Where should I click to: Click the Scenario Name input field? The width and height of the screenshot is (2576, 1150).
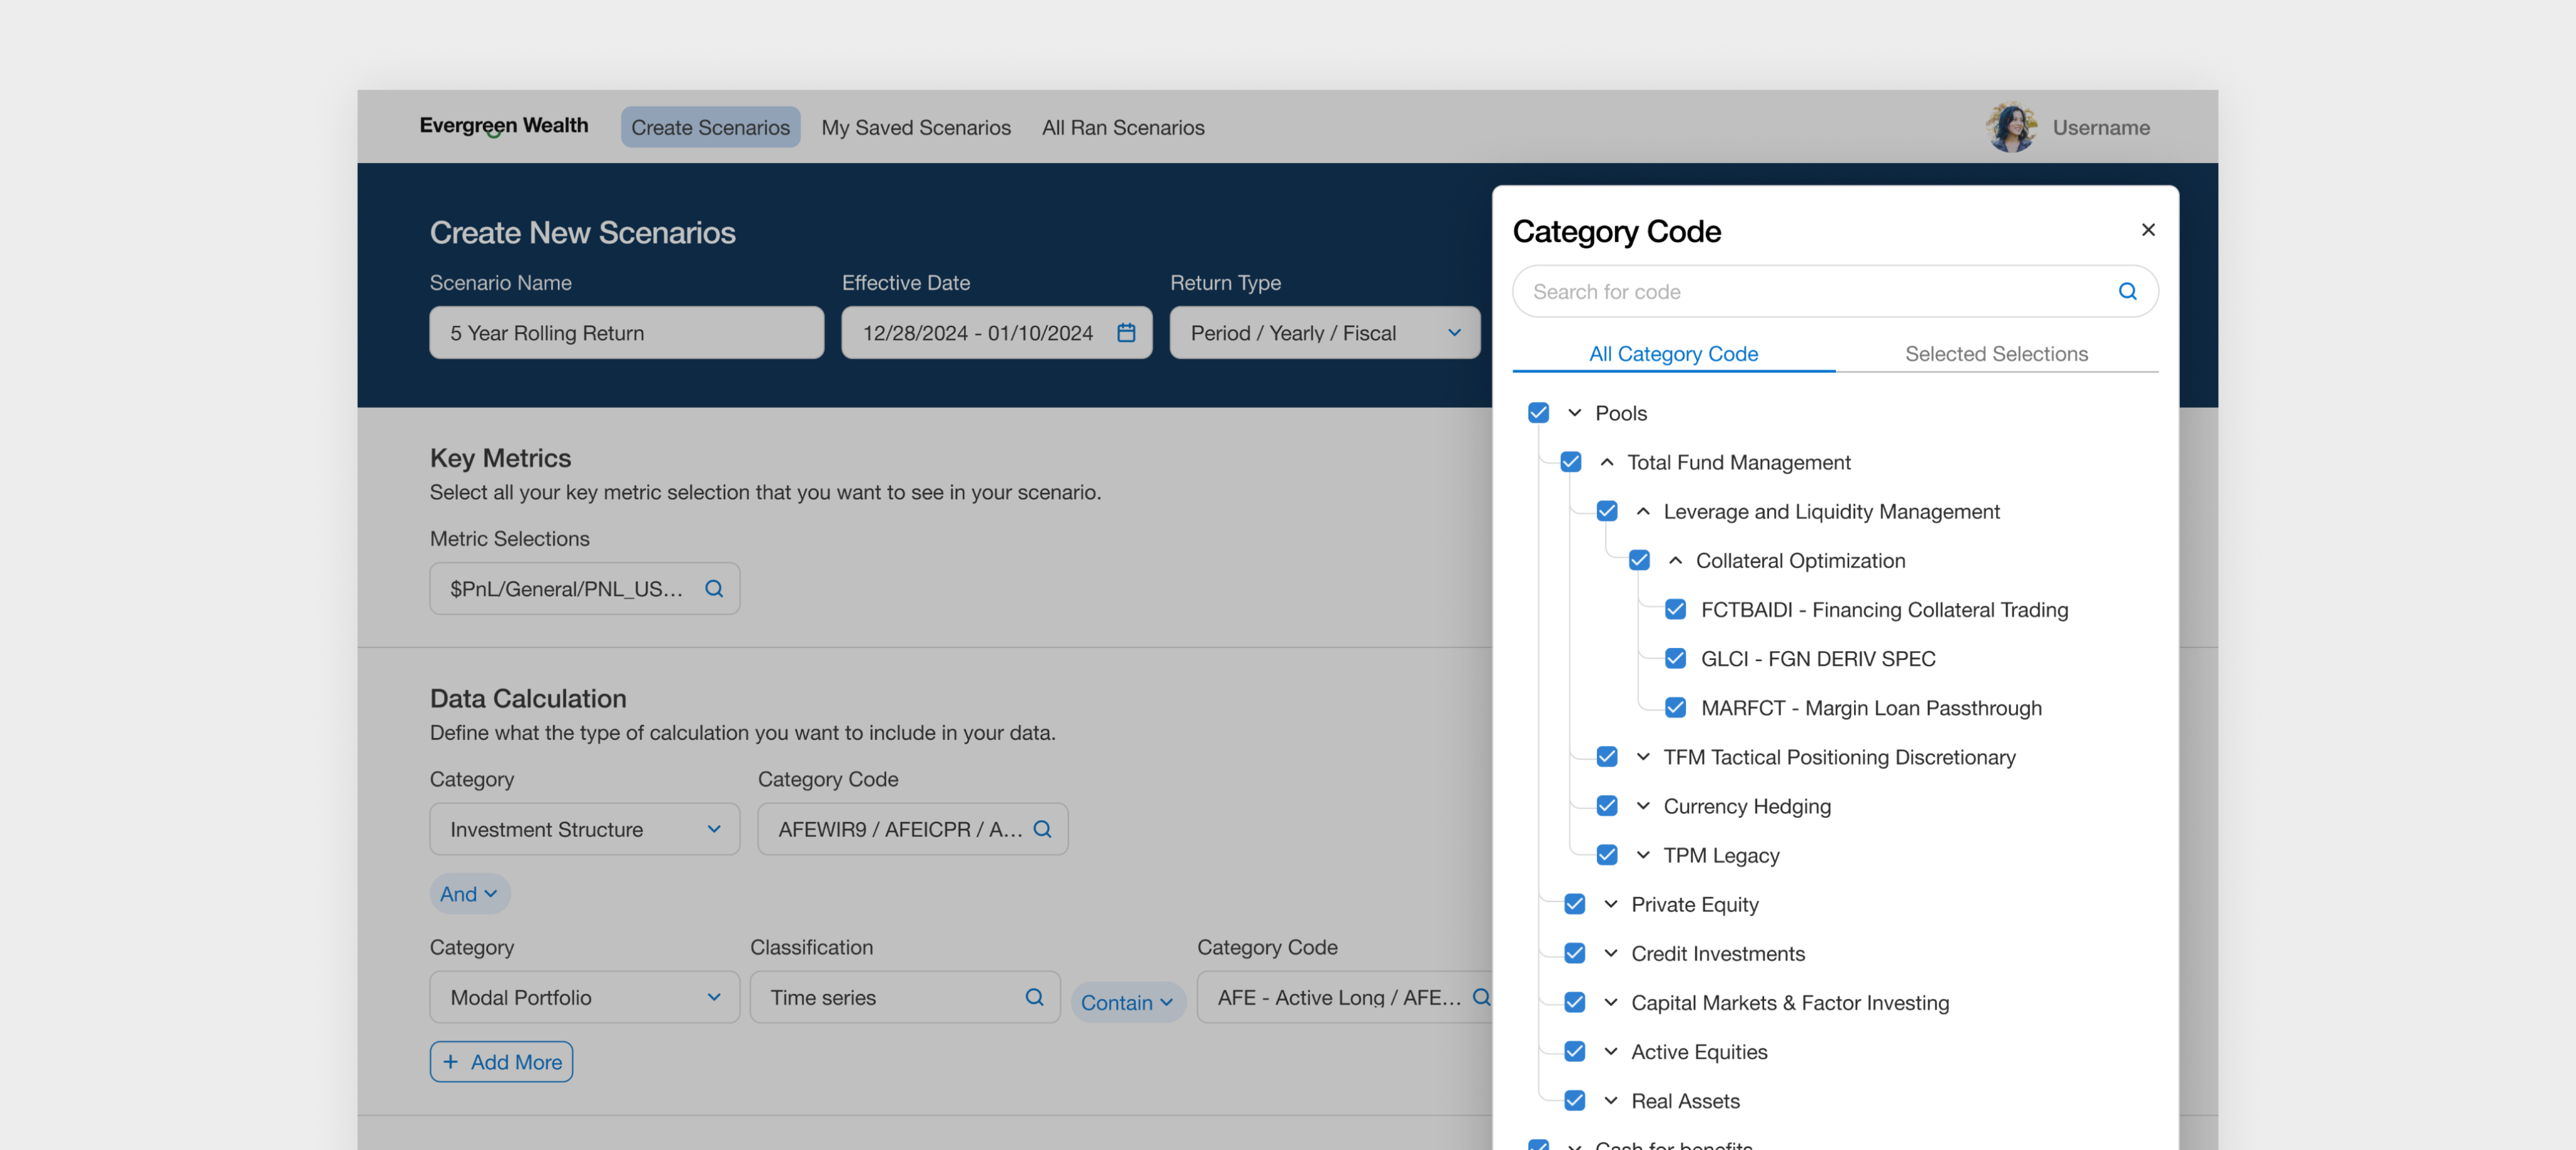coord(626,333)
